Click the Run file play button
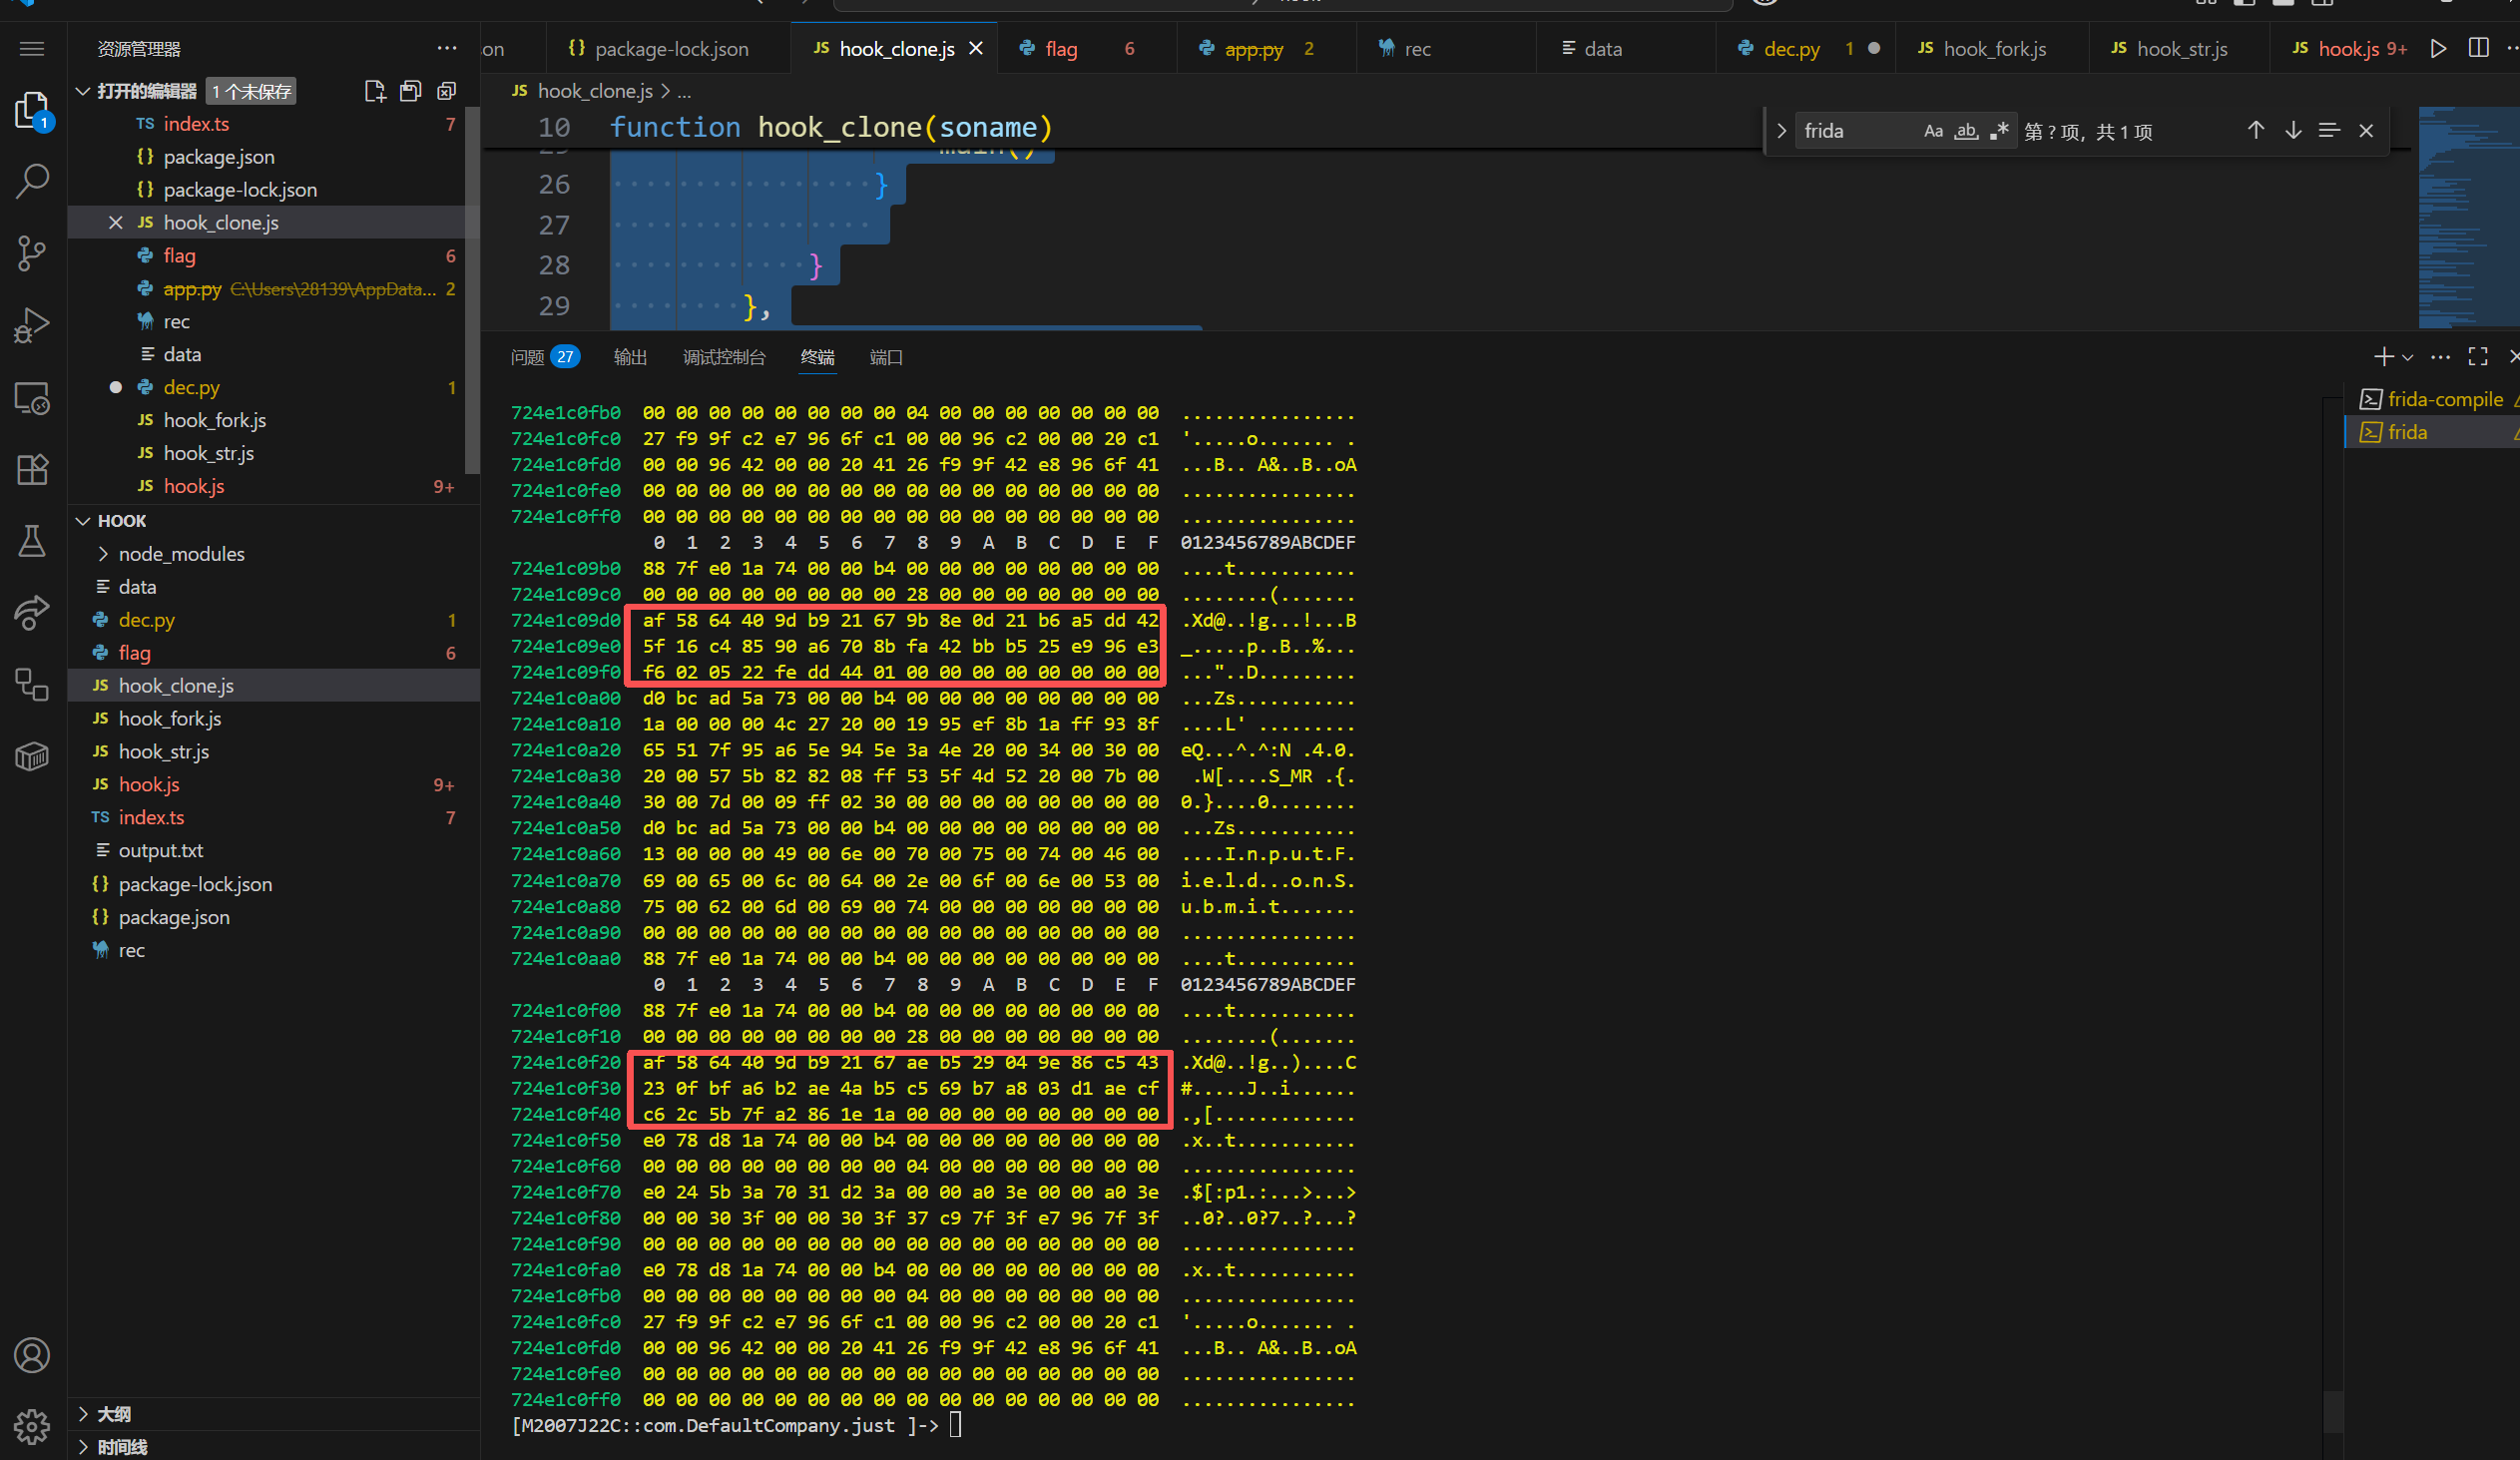2520x1460 pixels. pyautogui.click(x=2438, y=48)
